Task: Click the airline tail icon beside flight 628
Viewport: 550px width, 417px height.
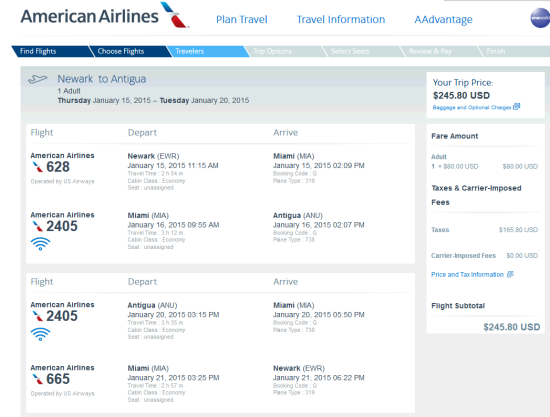Action: (38, 167)
